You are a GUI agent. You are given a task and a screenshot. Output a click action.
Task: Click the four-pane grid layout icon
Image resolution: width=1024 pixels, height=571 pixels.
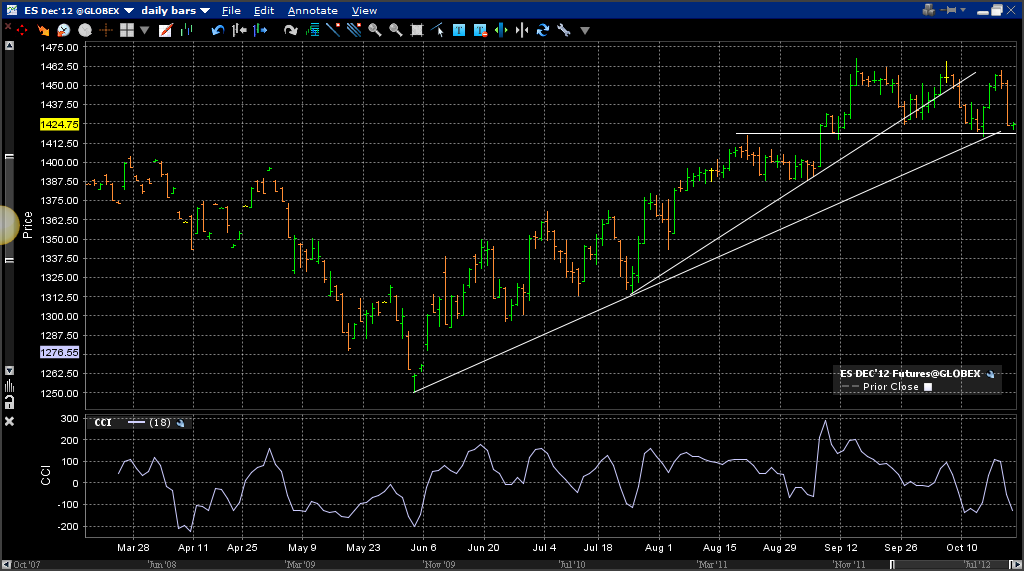127,30
